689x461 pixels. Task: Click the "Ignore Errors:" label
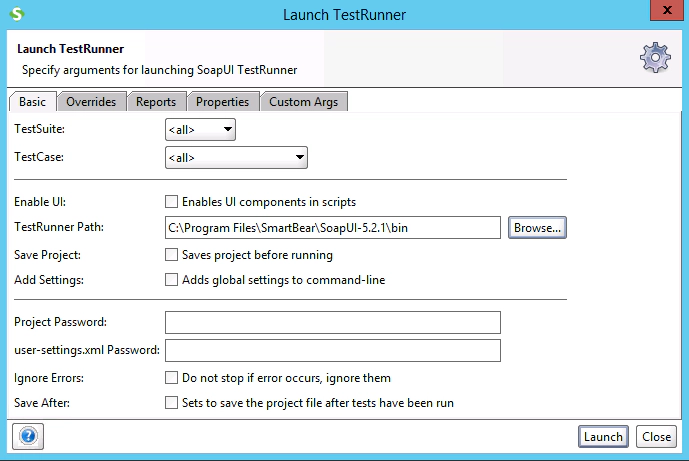point(49,378)
